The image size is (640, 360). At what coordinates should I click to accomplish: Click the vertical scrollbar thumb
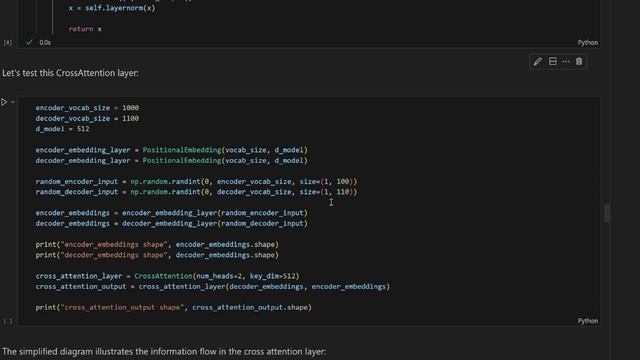[x=607, y=213]
